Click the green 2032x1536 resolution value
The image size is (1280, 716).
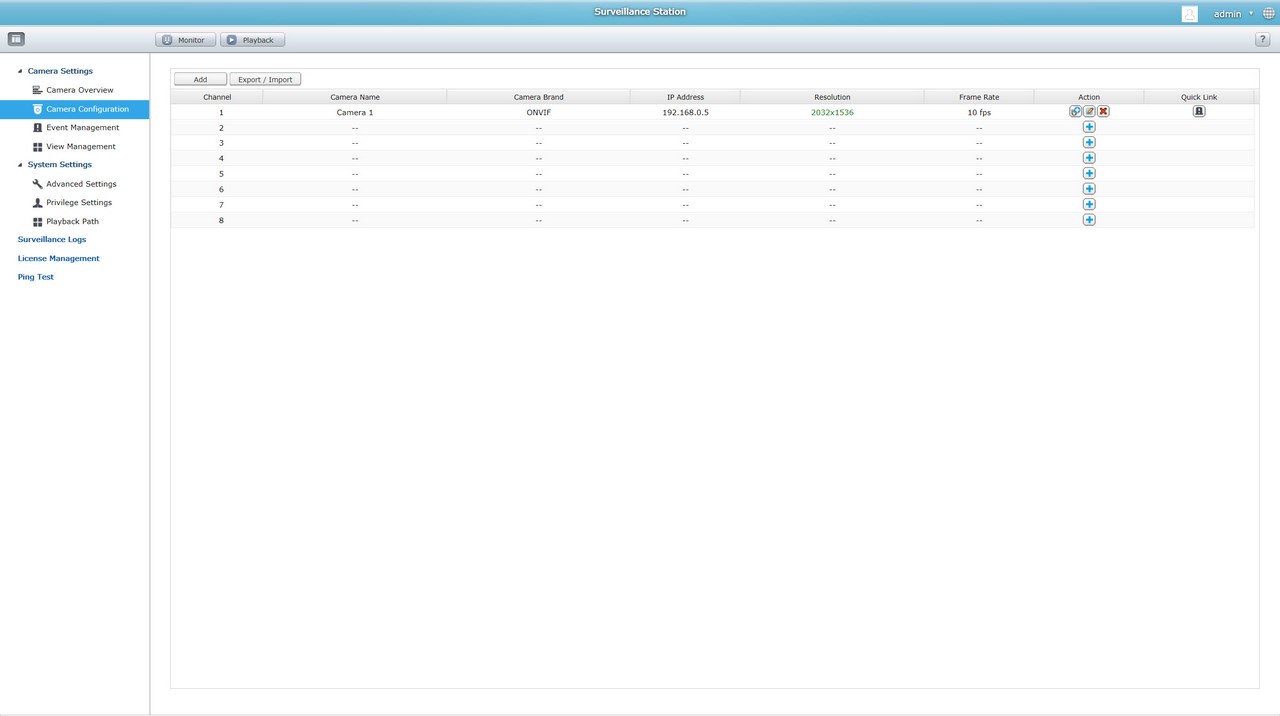(832, 112)
